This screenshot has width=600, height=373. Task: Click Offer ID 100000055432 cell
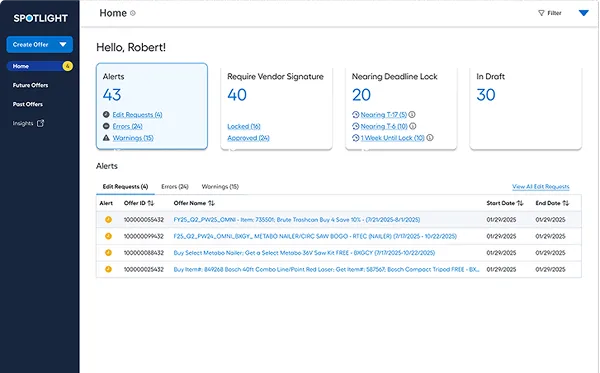(x=143, y=220)
